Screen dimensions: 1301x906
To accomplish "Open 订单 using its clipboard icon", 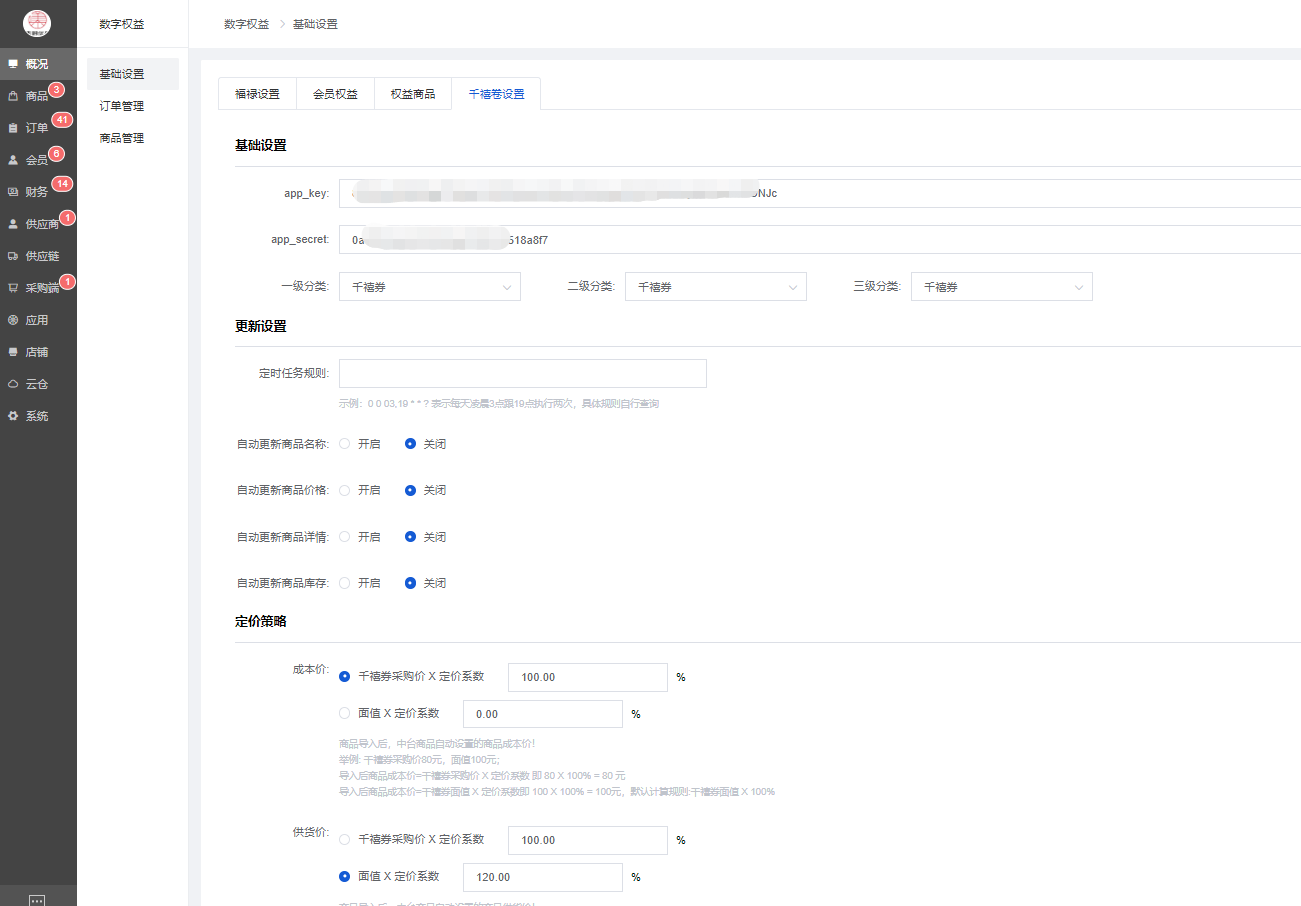I will 13,128.
